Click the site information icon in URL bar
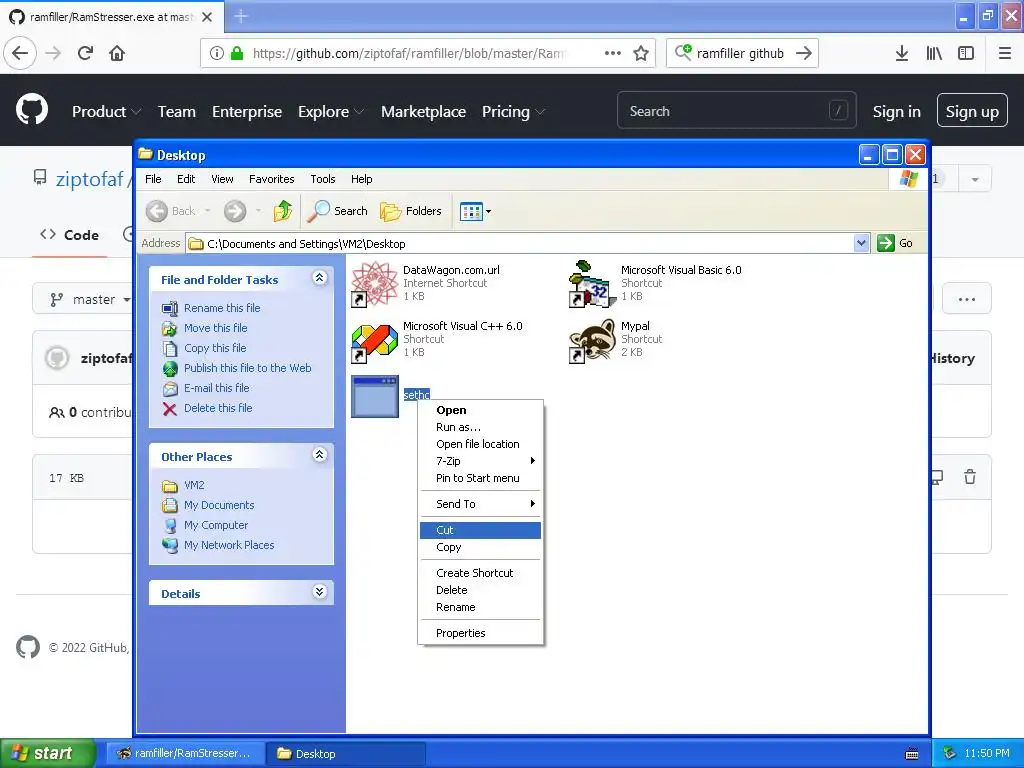1024x768 pixels. tap(217, 53)
